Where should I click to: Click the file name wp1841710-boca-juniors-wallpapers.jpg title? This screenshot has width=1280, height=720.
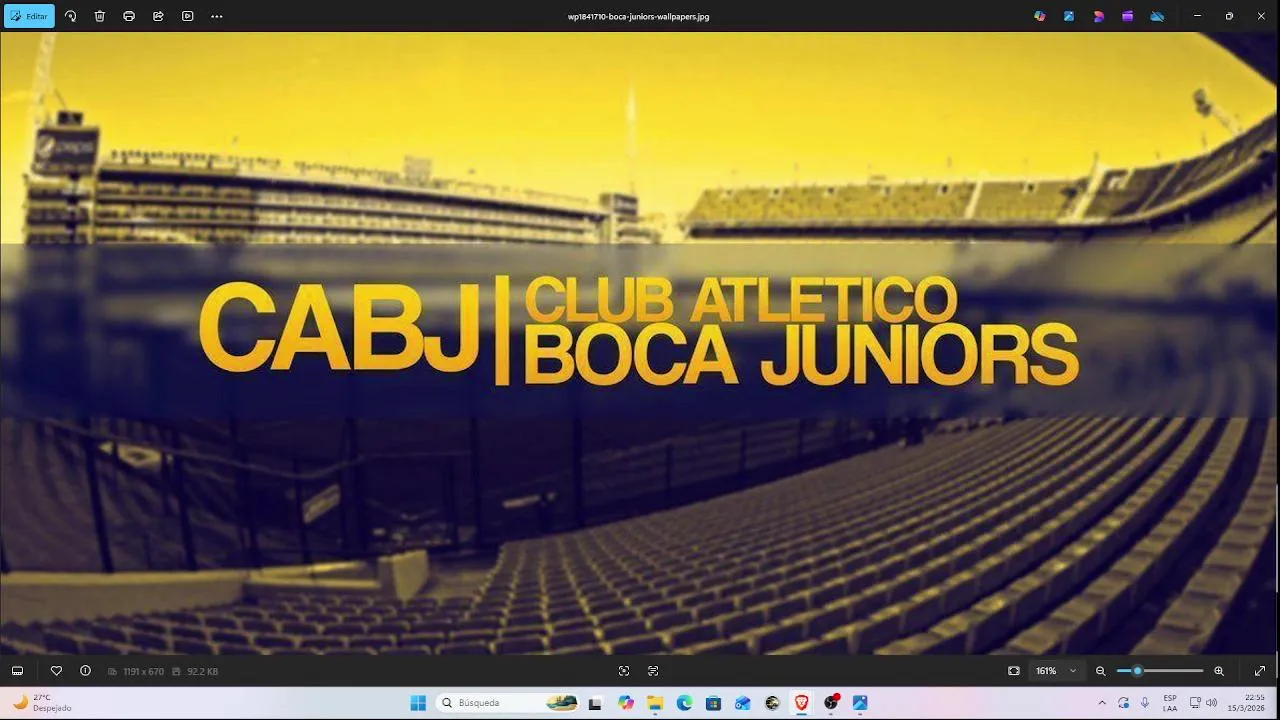[x=638, y=16]
